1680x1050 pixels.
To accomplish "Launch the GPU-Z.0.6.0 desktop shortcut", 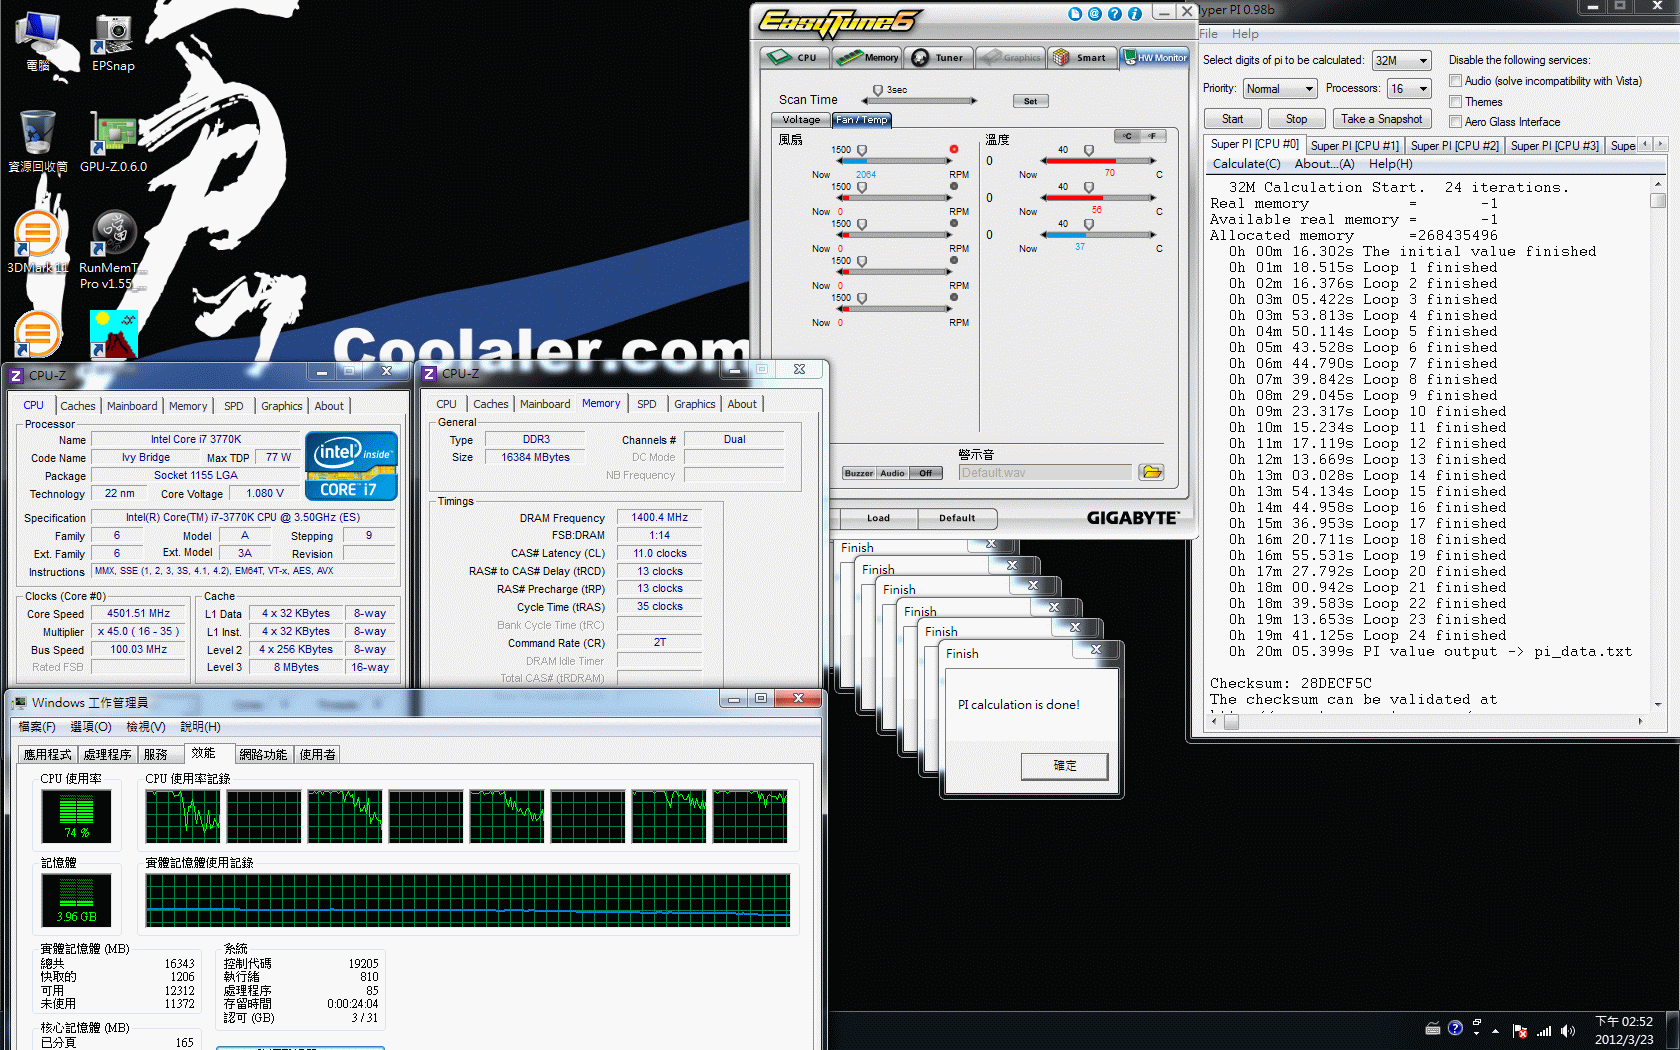I will point(113,140).
